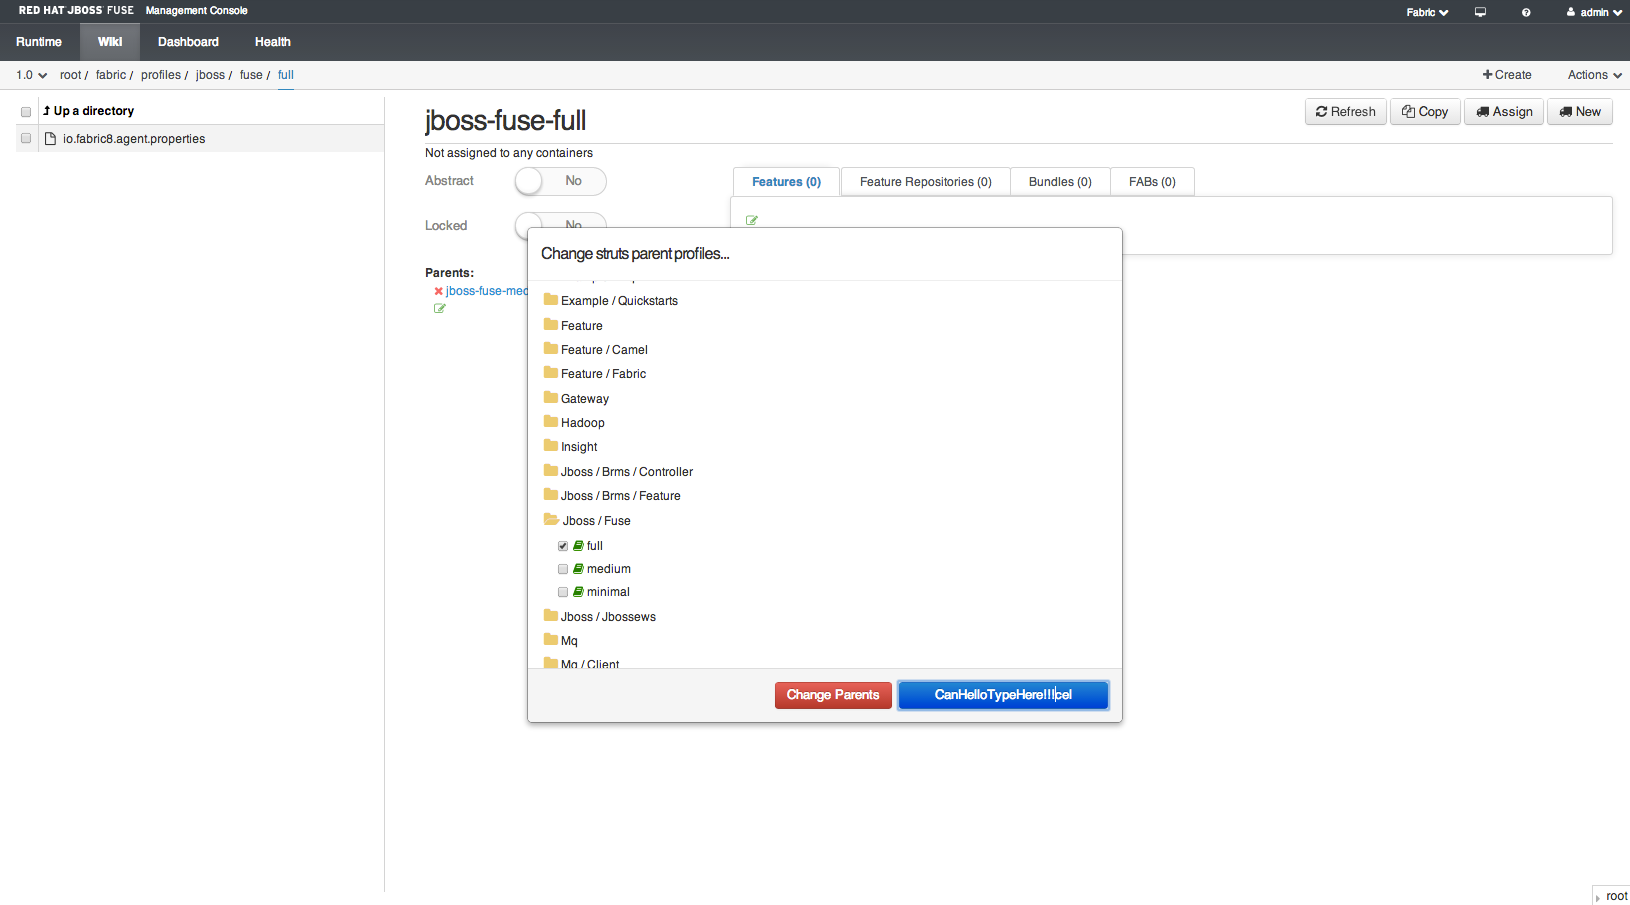The height and width of the screenshot is (905, 1630).
Task: Click the Refresh button
Action: 1346,112
